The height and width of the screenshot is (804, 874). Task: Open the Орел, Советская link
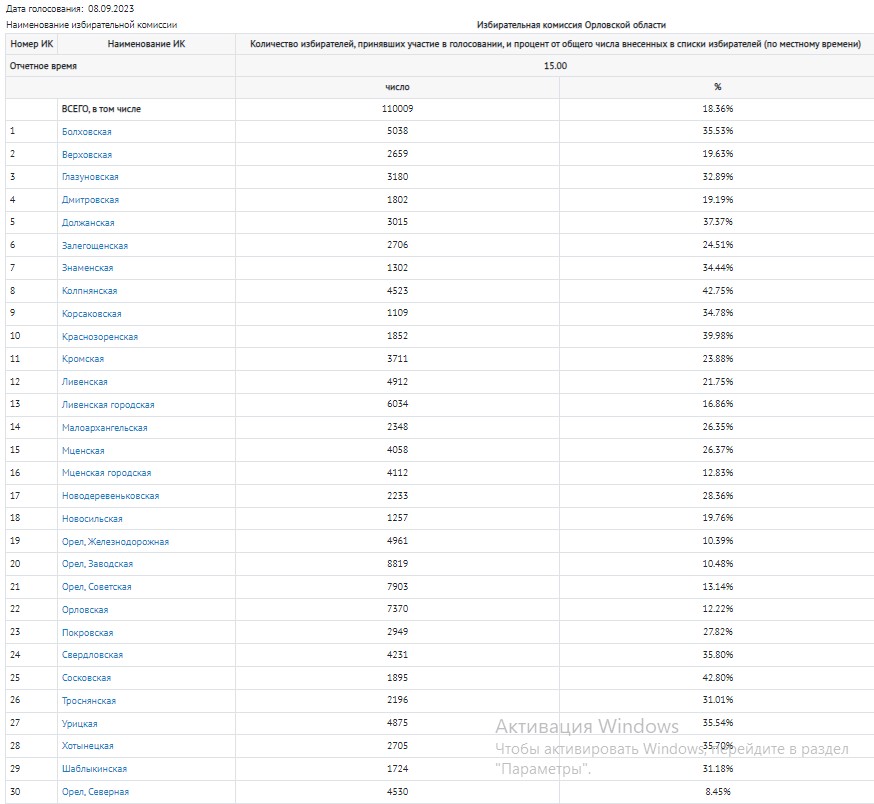(x=96, y=587)
